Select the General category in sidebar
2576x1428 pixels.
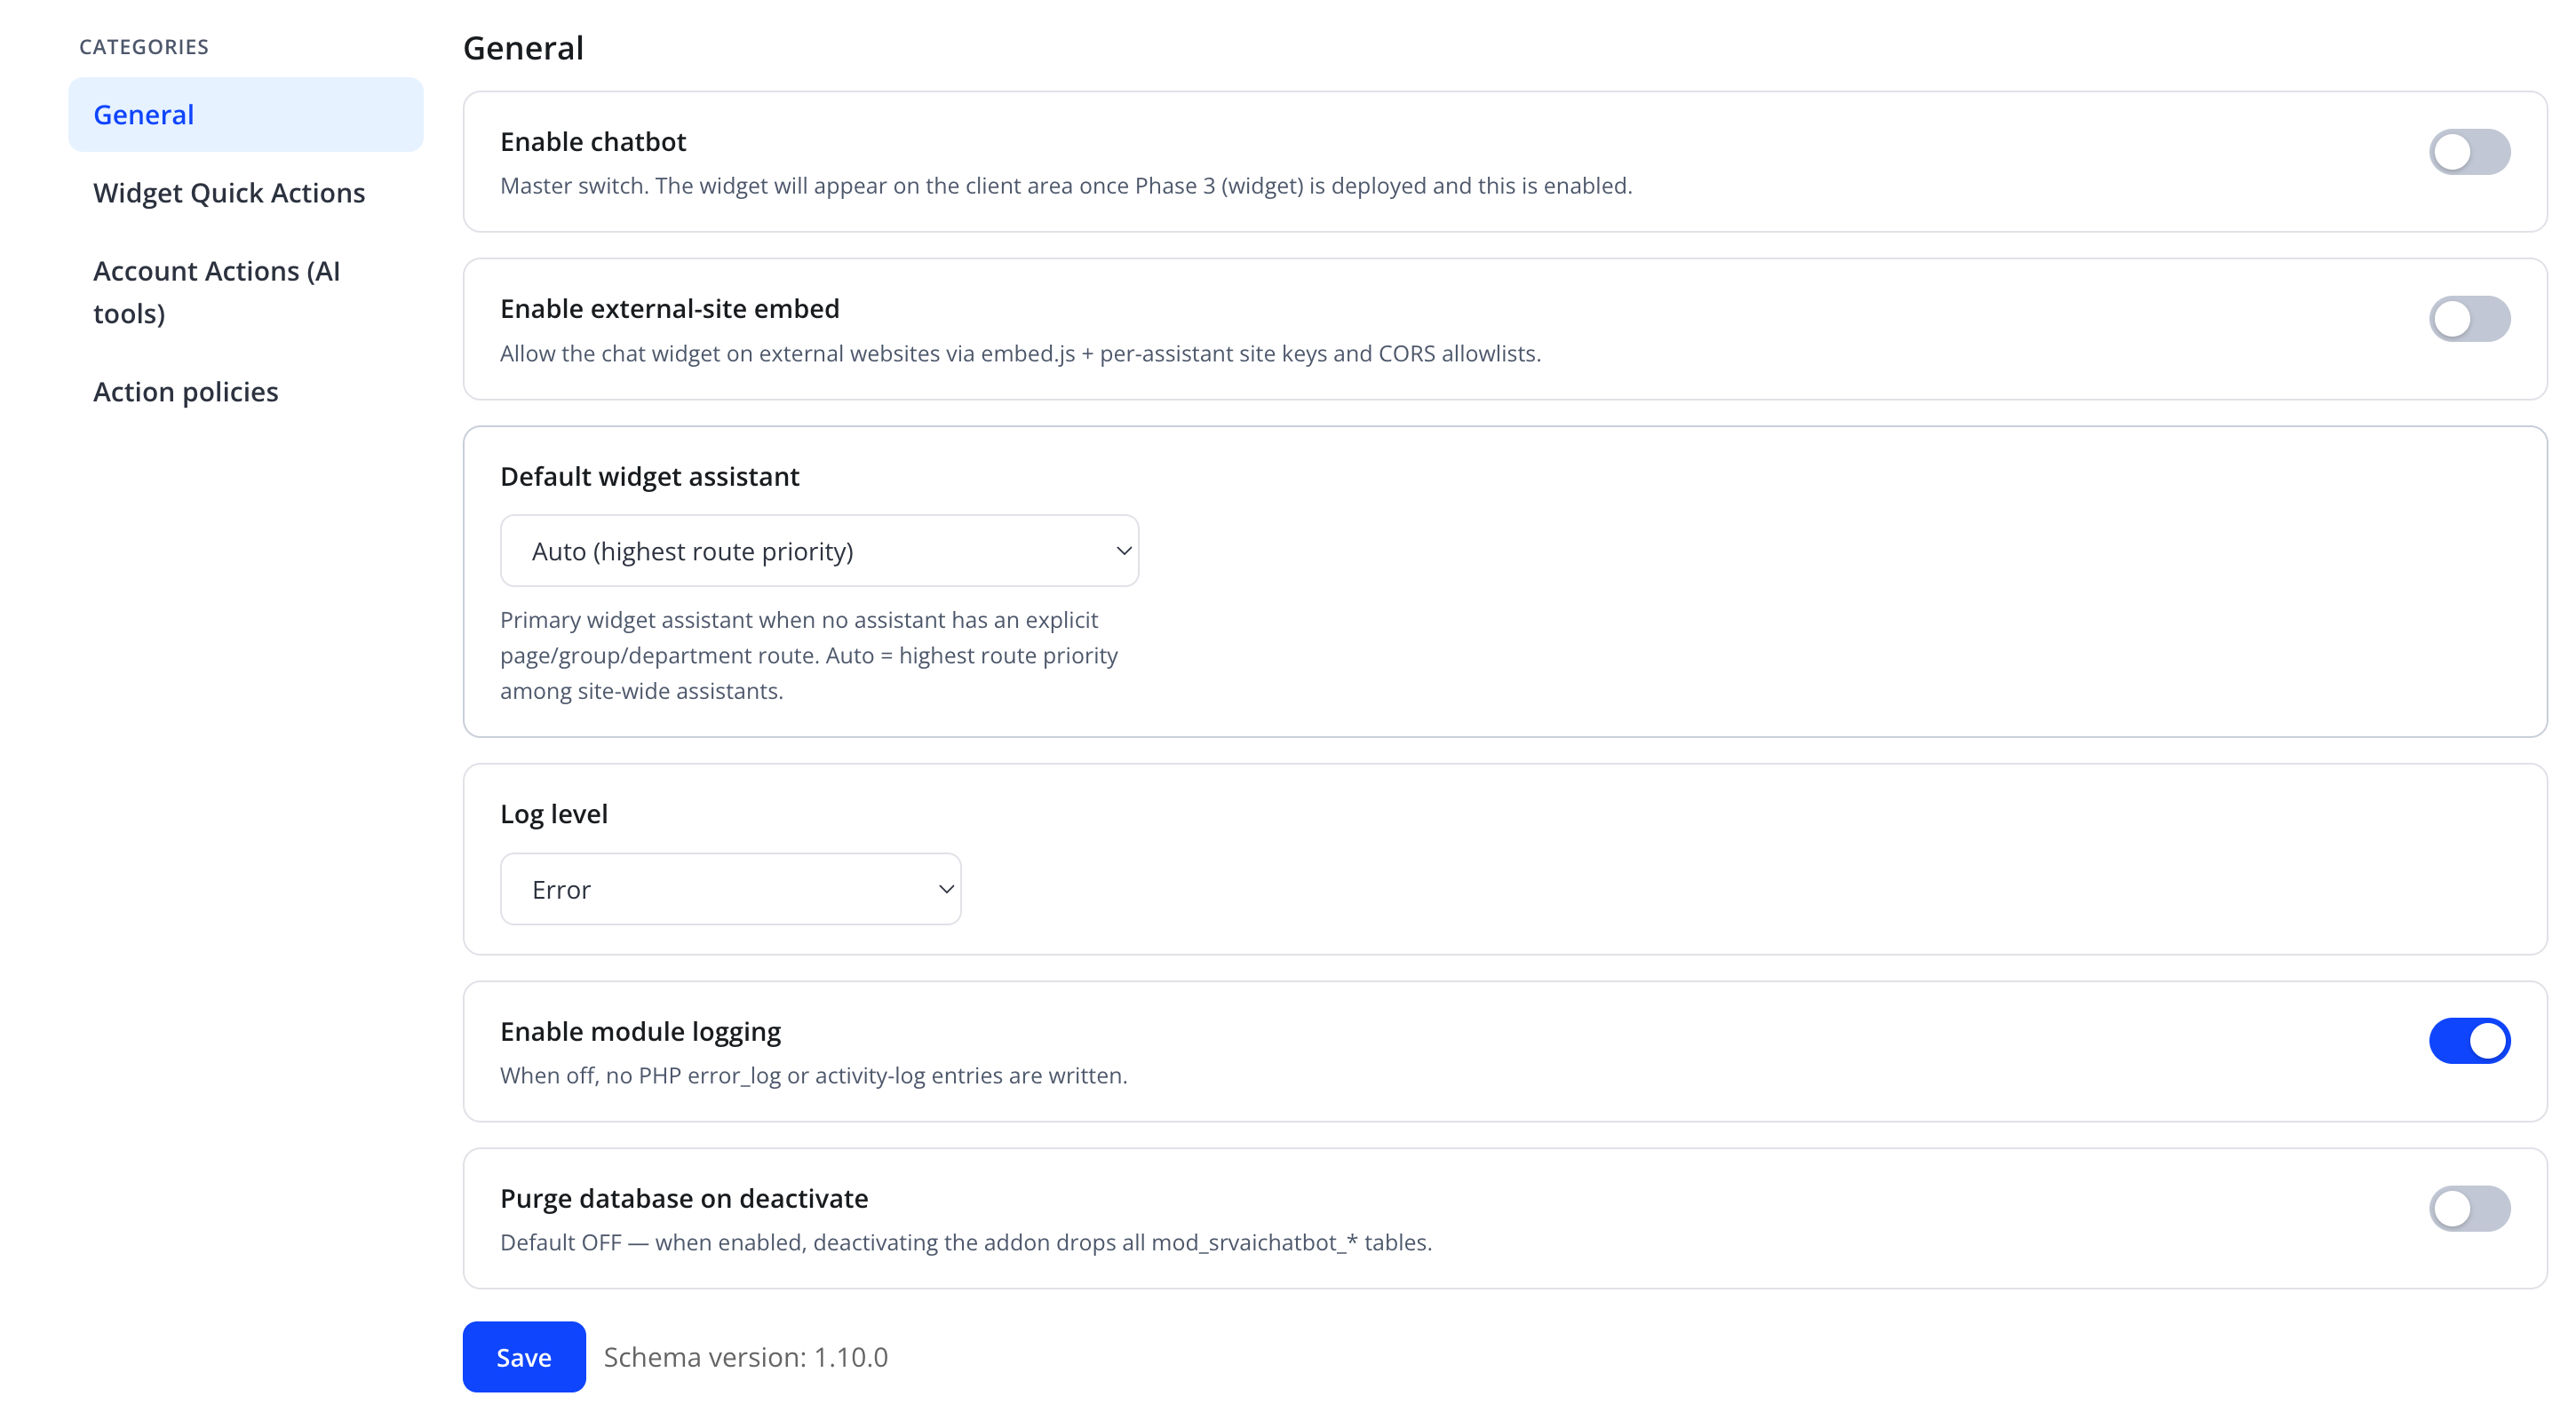tap(246, 115)
